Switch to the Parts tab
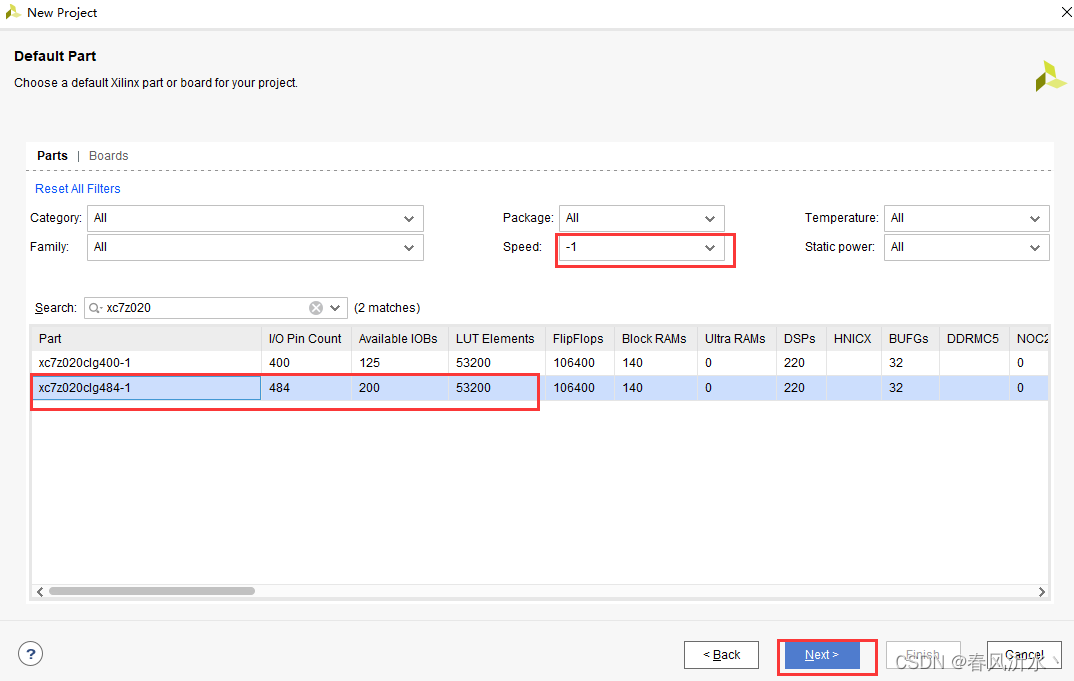This screenshot has height=681, width=1074. tap(52, 156)
